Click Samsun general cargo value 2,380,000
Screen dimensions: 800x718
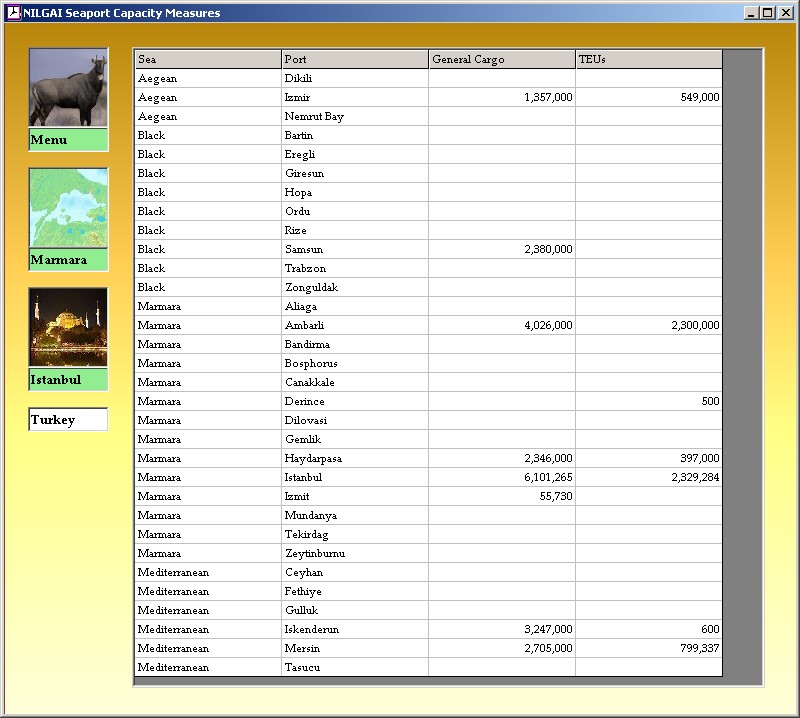click(x=501, y=249)
